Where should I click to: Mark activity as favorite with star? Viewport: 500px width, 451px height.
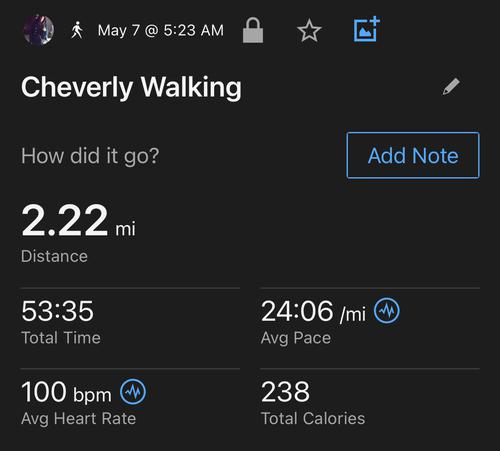[309, 30]
